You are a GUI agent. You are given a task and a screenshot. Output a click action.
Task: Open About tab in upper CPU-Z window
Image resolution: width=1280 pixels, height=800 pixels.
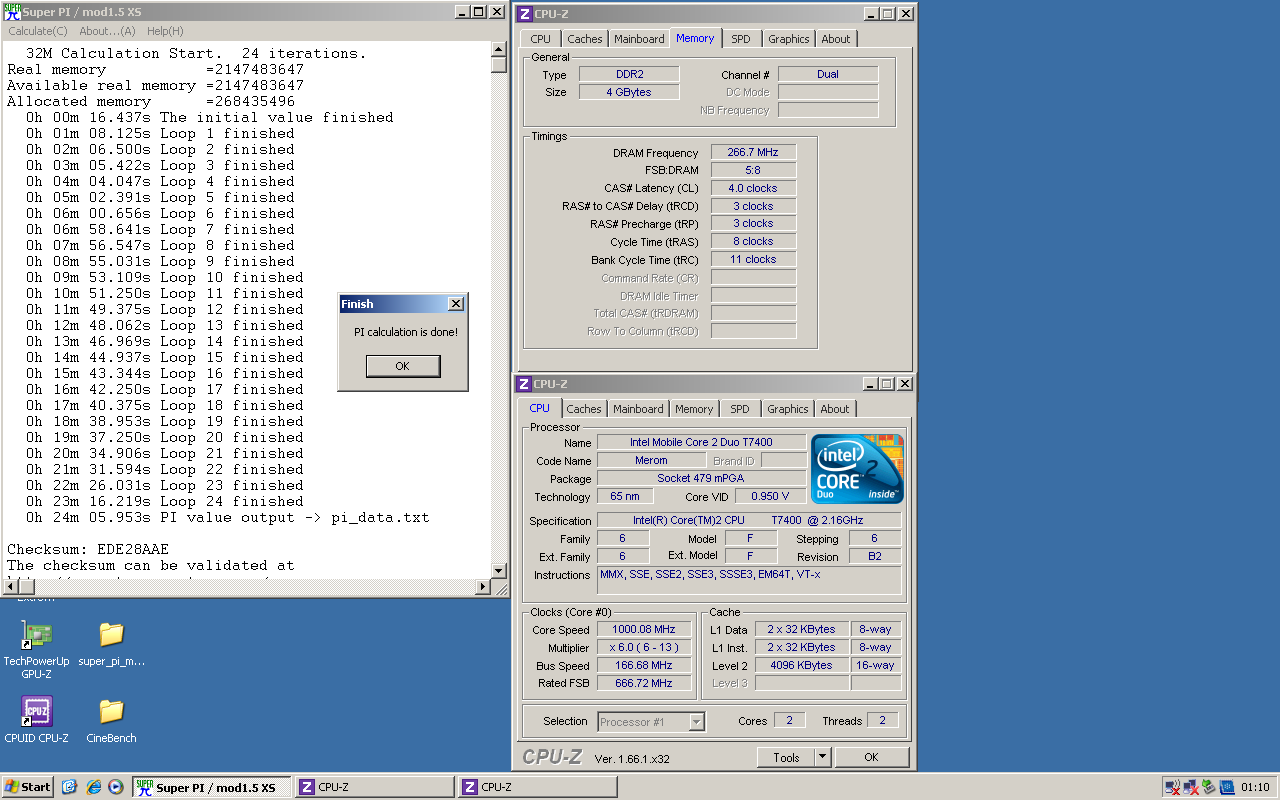pos(836,39)
